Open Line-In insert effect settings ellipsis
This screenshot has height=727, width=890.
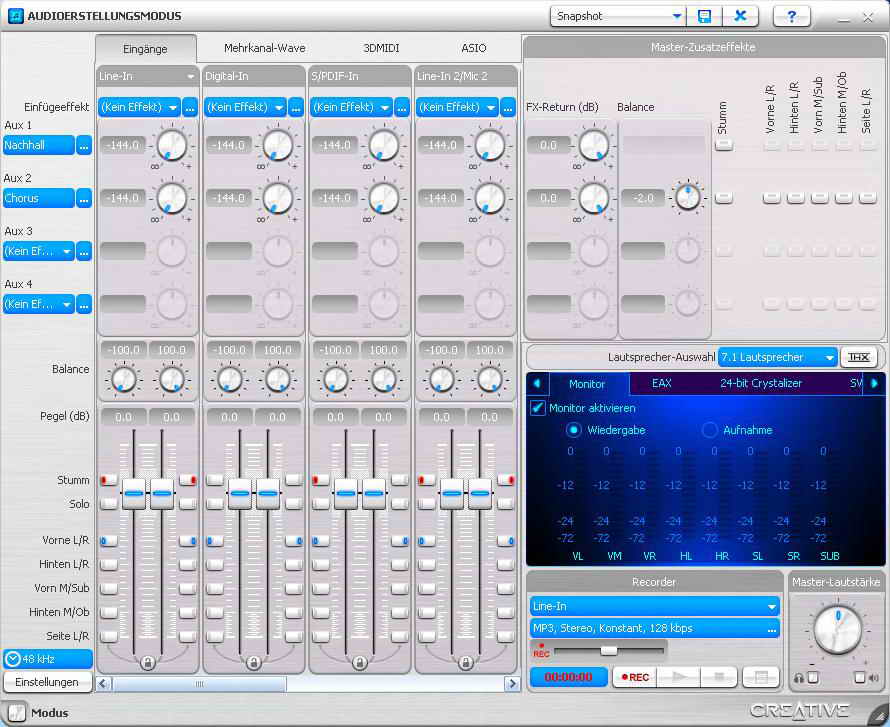click(190, 107)
